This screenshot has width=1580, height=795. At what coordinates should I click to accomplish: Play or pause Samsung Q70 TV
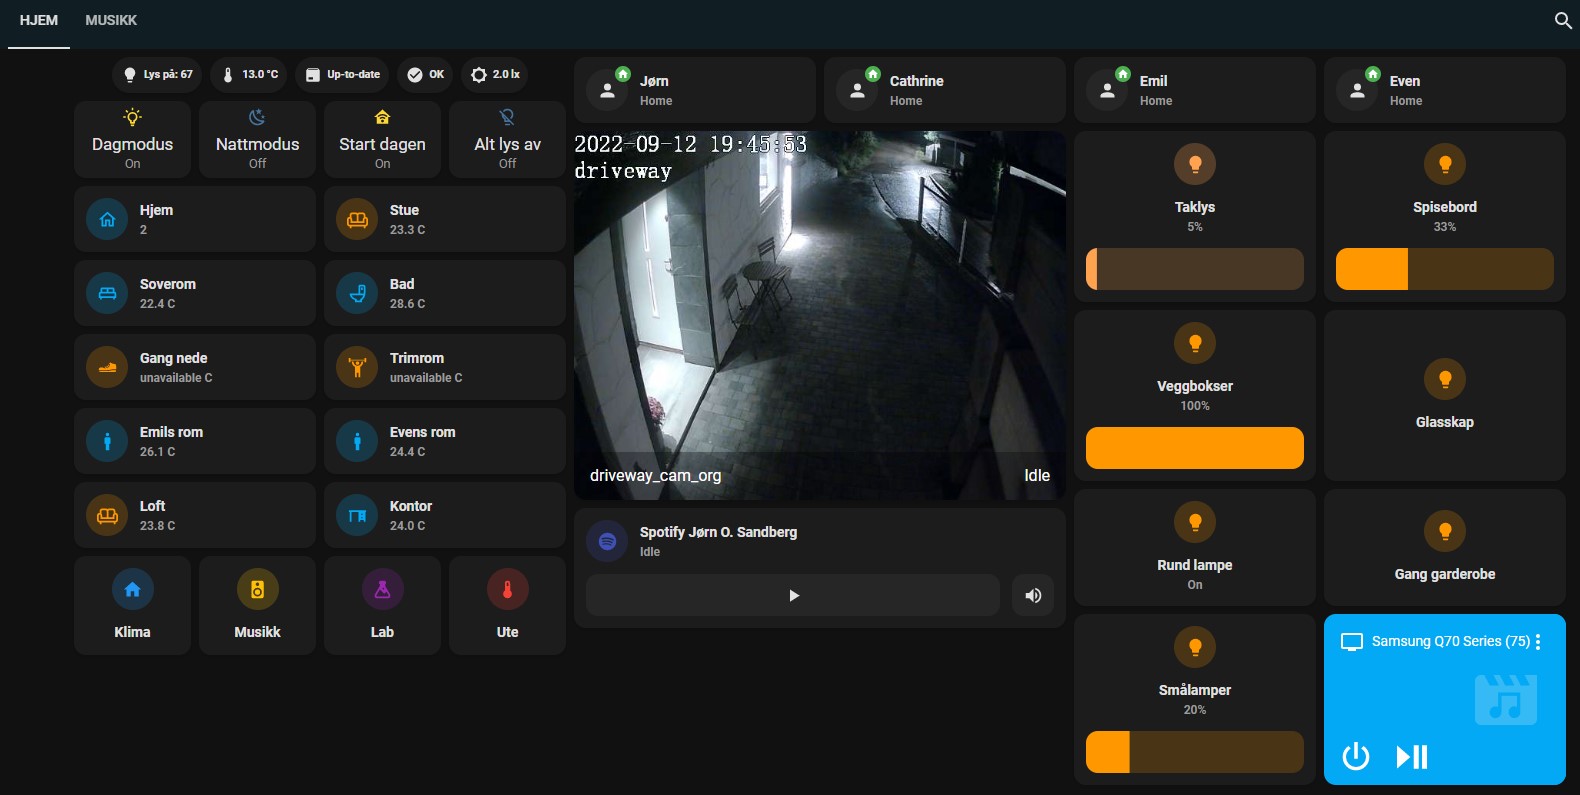coord(1412,756)
